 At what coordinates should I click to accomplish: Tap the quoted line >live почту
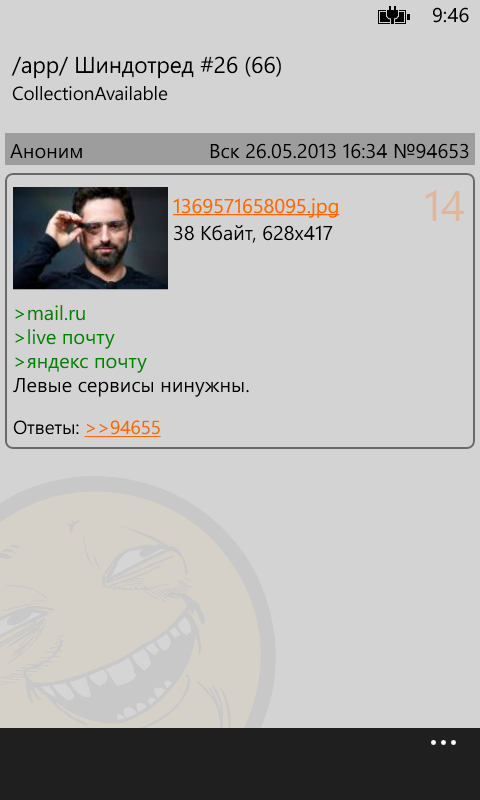click(x=64, y=338)
